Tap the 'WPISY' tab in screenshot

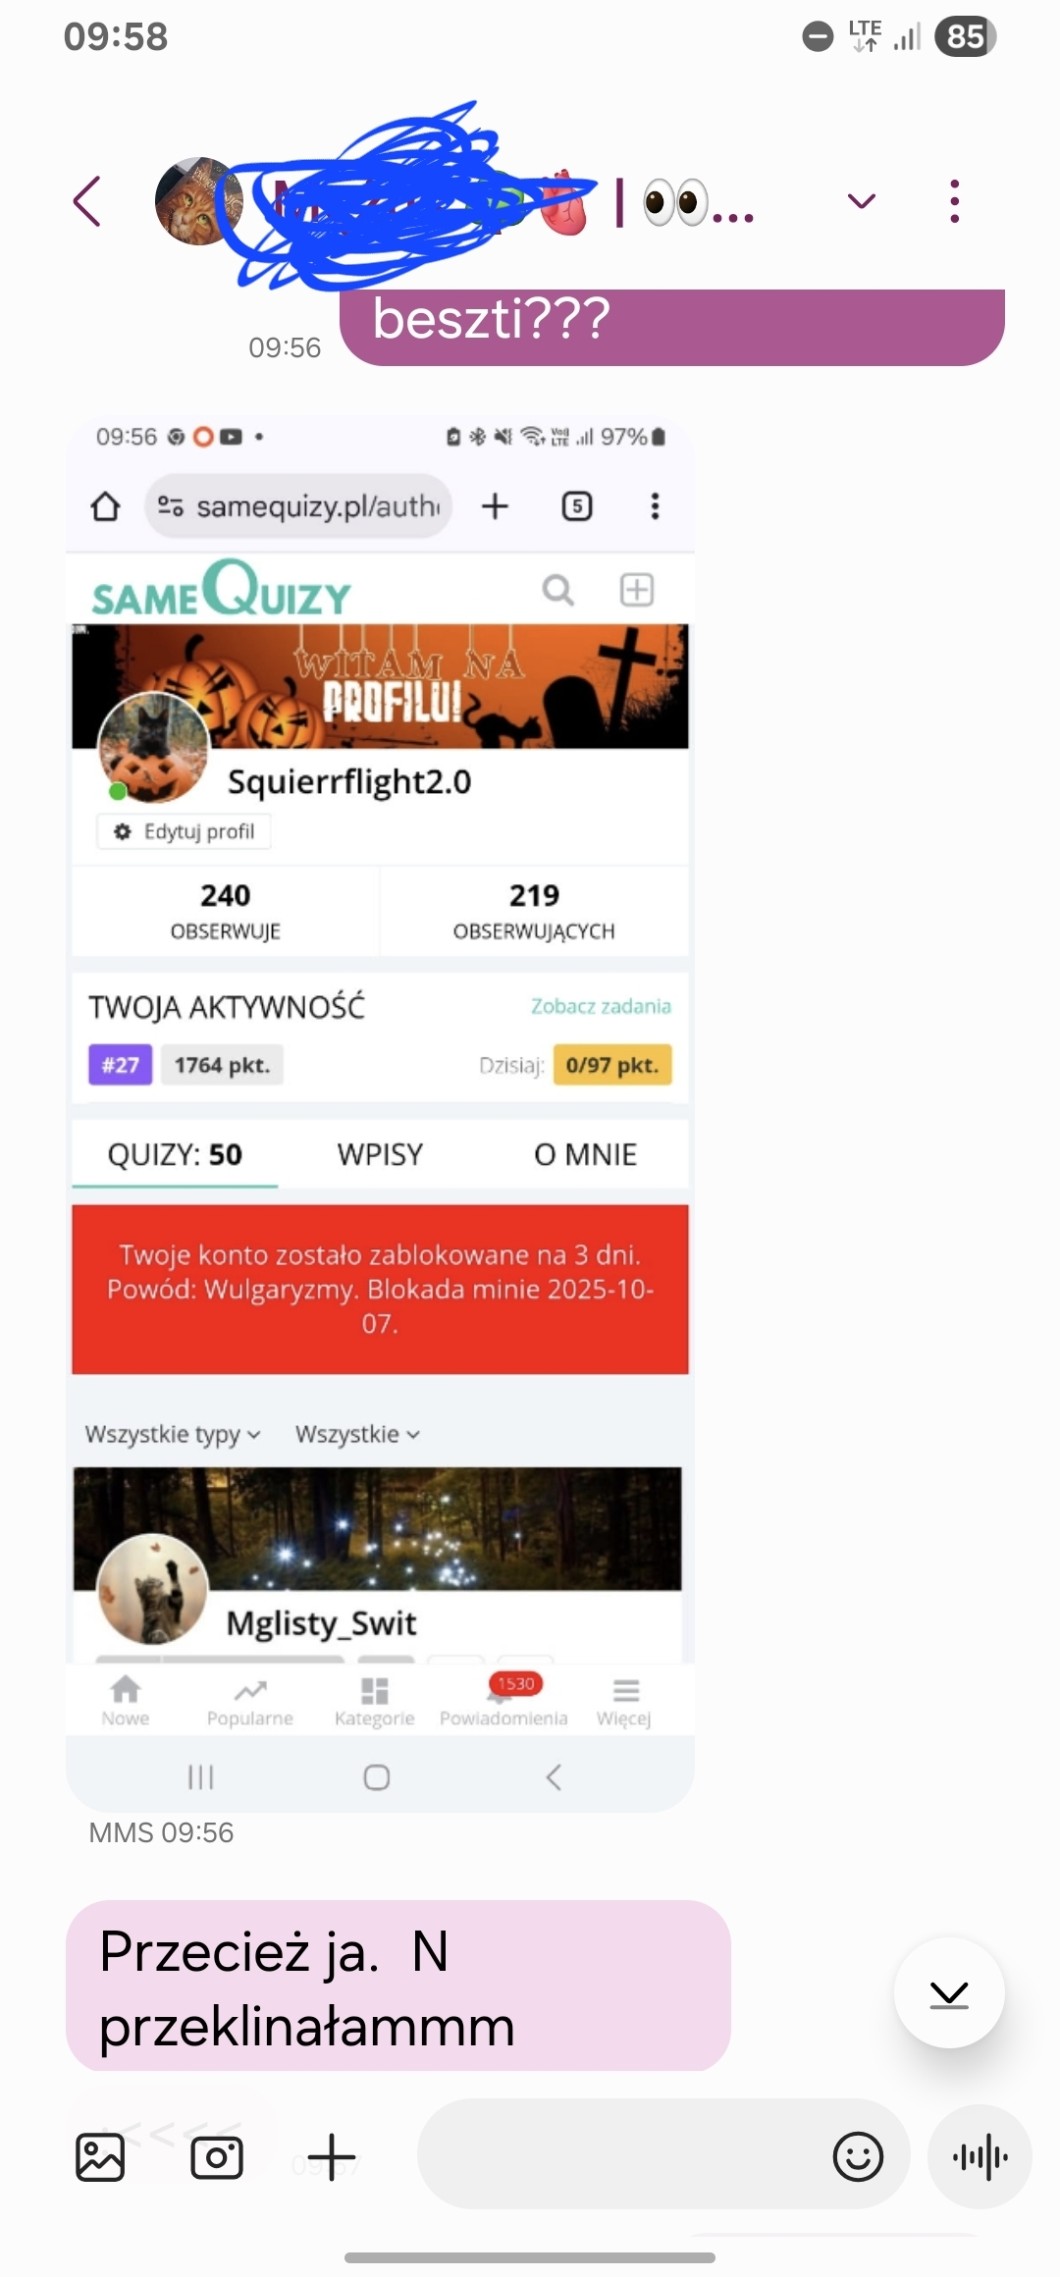(380, 1154)
